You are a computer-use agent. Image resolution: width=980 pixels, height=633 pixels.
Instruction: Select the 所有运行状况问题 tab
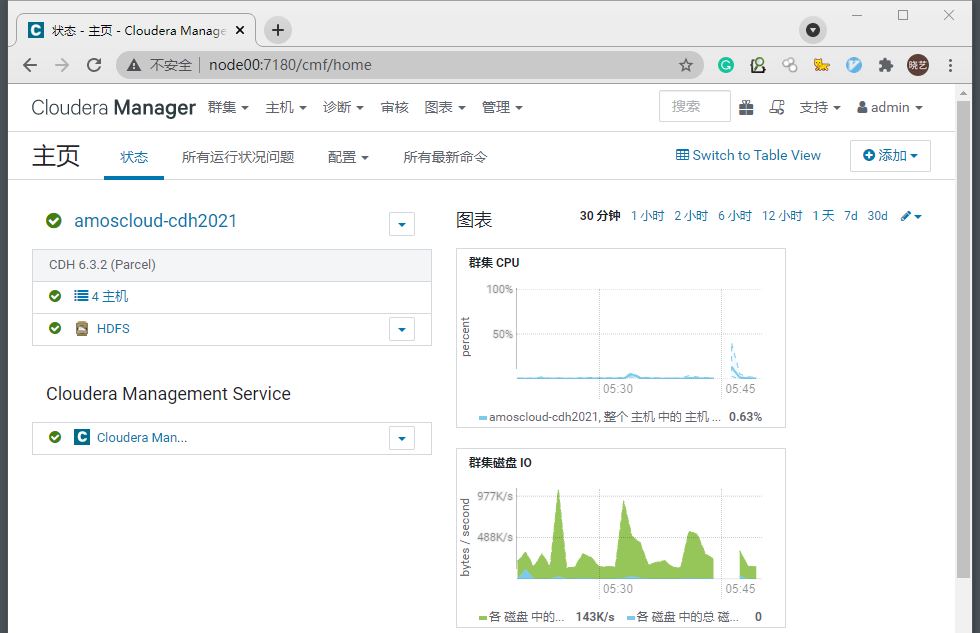point(238,157)
